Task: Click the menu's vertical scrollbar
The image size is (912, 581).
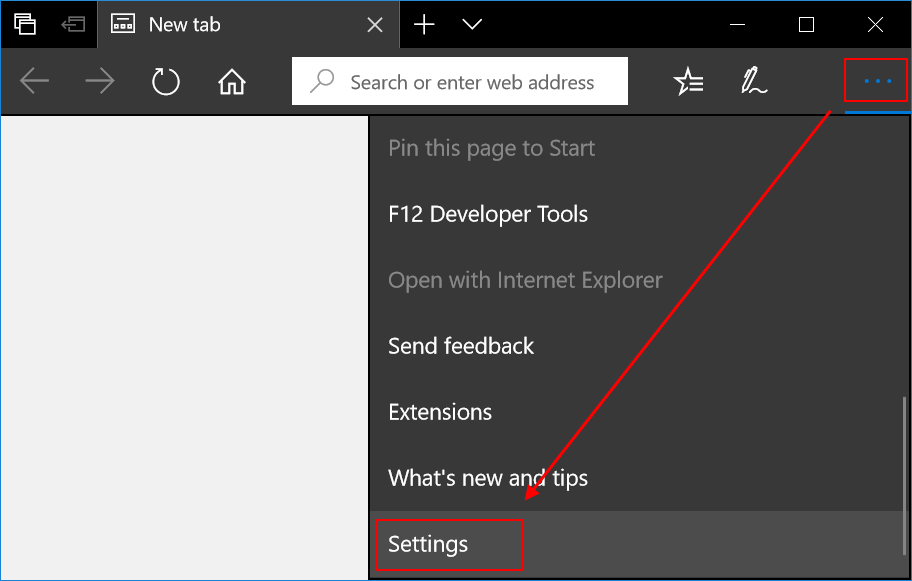Action: (x=904, y=476)
